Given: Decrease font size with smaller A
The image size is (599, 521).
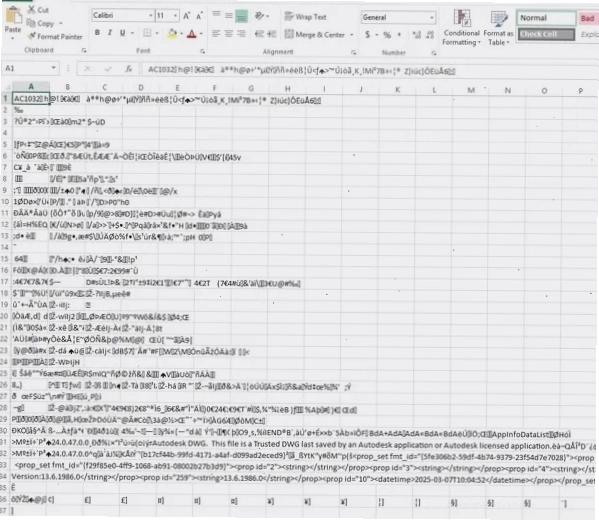Looking at the screenshot, I should pos(199,16).
